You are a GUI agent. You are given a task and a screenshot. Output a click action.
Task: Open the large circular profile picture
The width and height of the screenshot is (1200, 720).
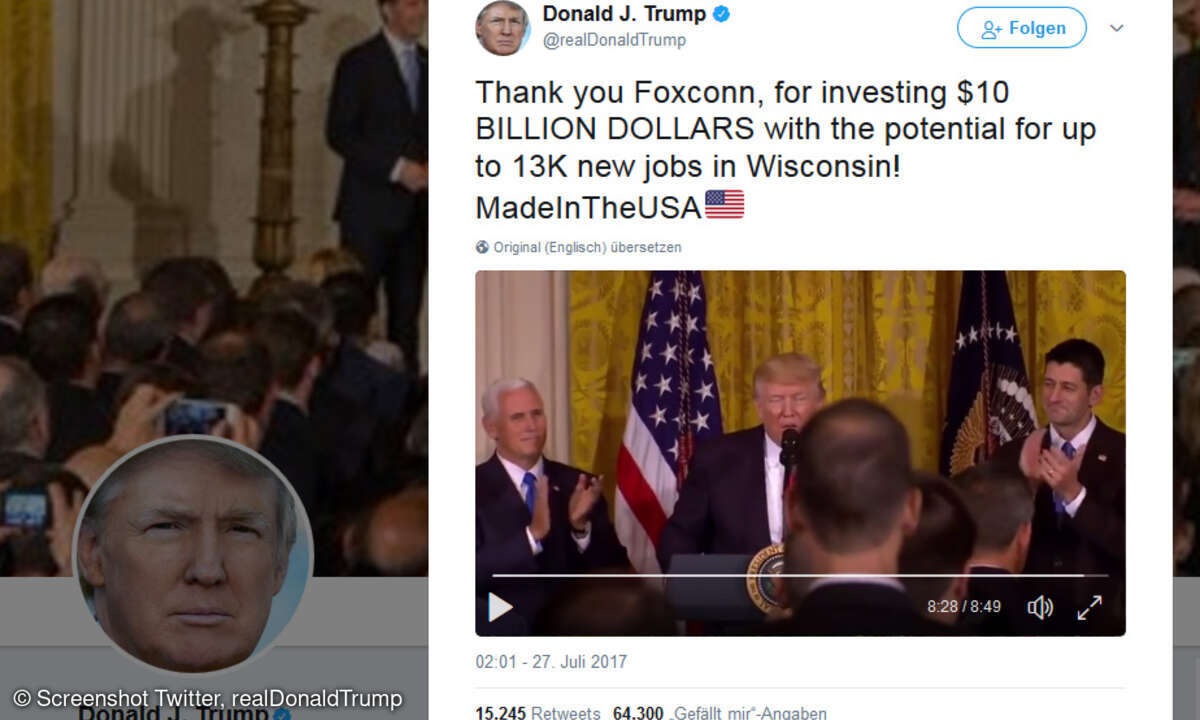[x=192, y=554]
